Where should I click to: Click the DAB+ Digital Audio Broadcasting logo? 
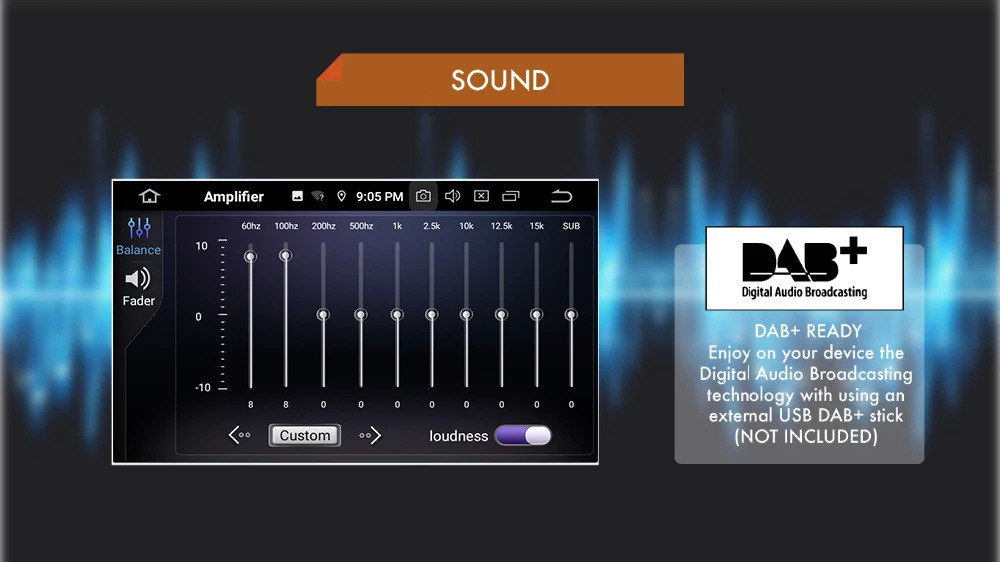pos(804,268)
